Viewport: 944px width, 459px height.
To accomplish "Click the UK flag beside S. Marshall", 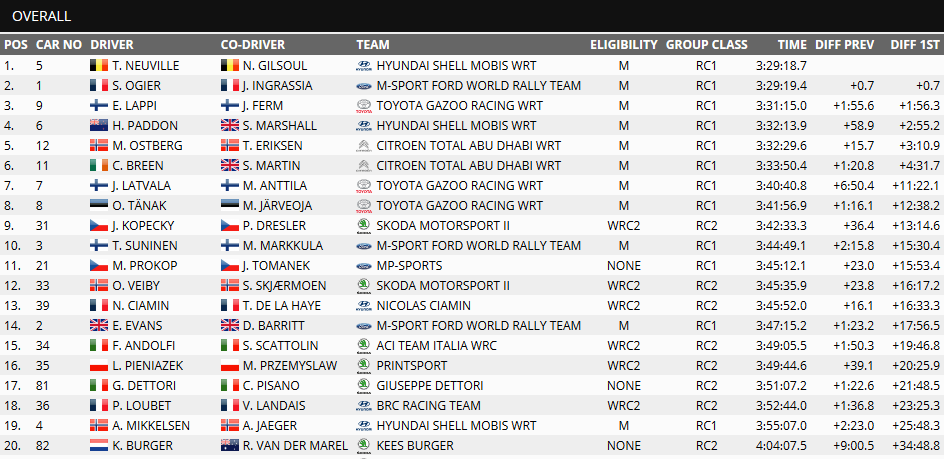I will (x=230, y=126).
